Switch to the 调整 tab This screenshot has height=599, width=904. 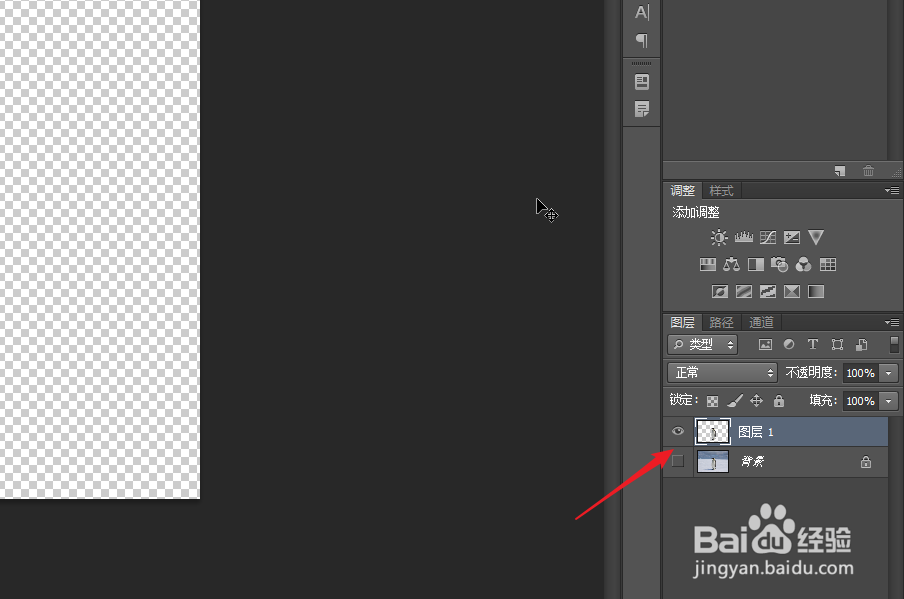683,190
